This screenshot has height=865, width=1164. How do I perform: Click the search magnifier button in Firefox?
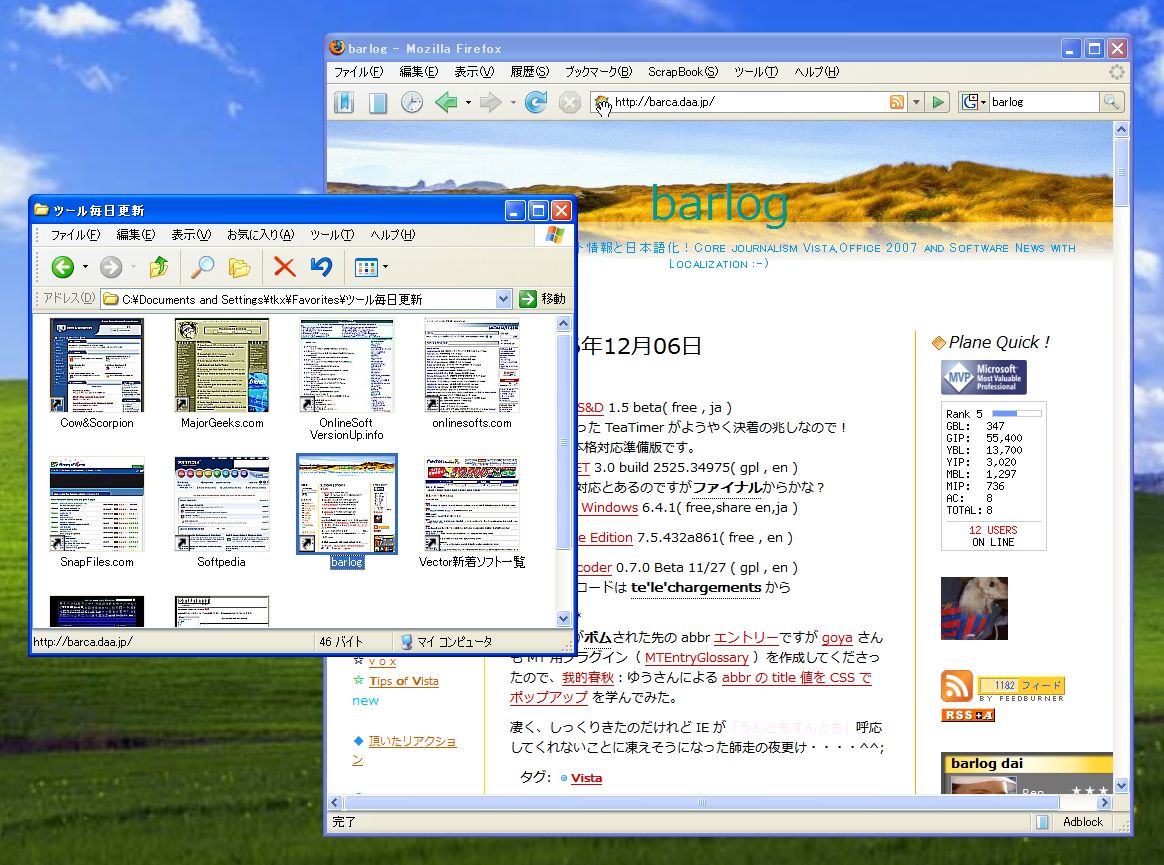pyautogui.click(x=1111, y=102)
